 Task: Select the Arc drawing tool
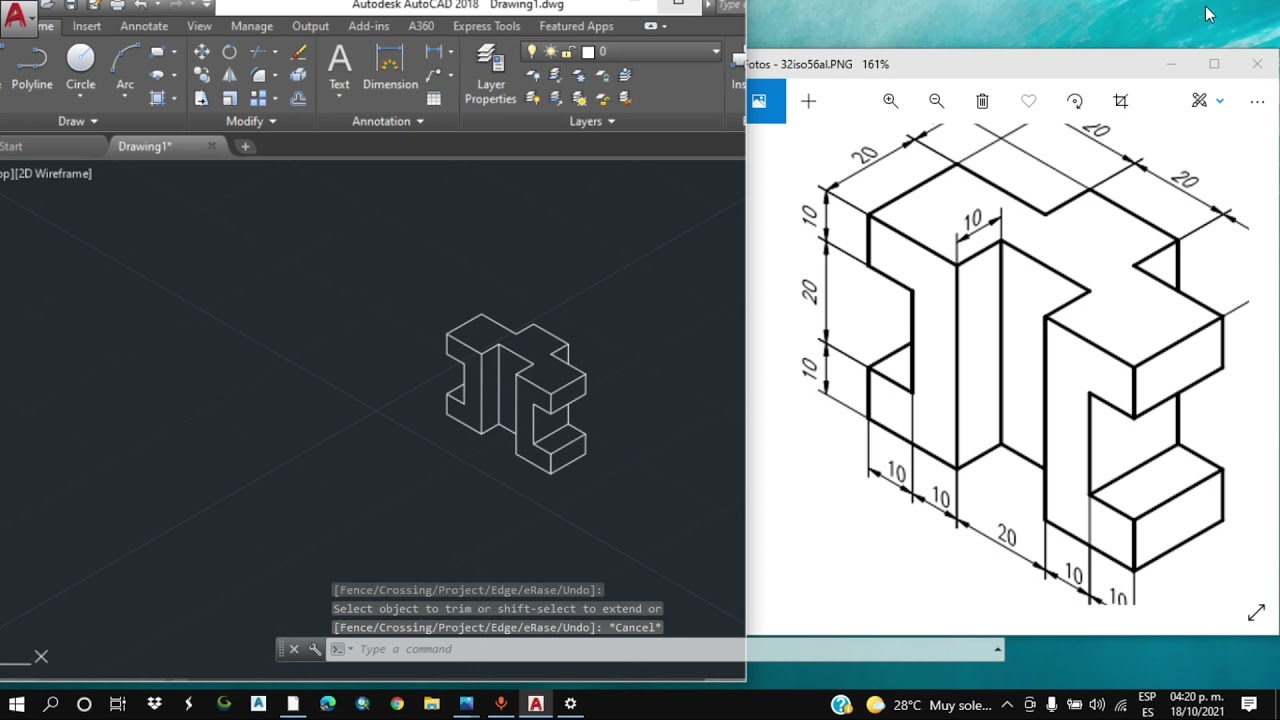[x=125, y=67]
